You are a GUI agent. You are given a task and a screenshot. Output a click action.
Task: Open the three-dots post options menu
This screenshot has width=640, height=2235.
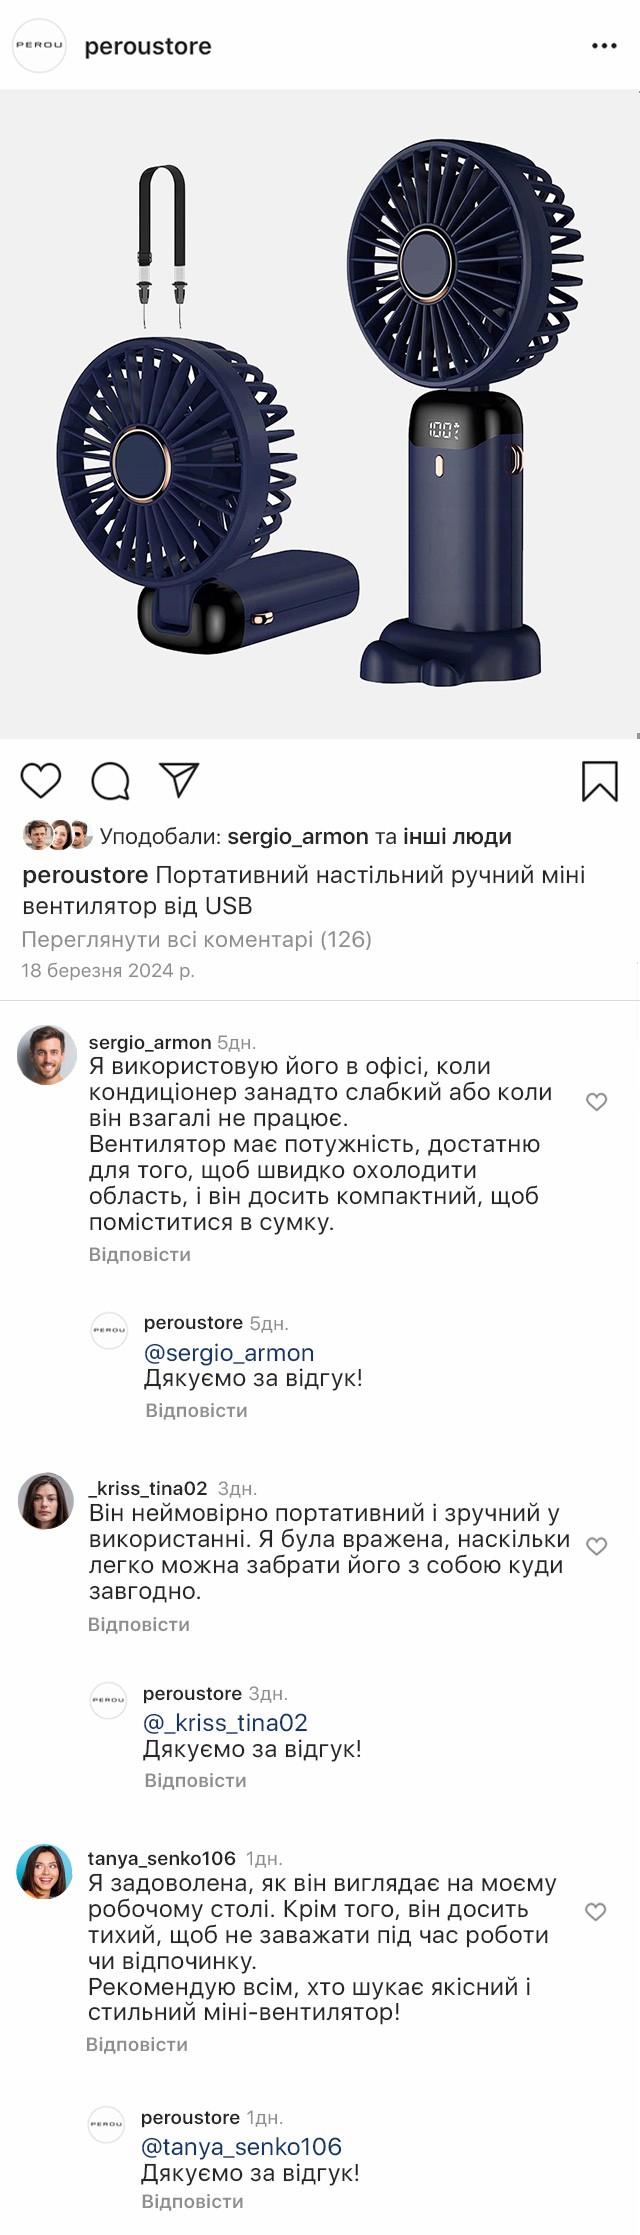pos(604,46)
